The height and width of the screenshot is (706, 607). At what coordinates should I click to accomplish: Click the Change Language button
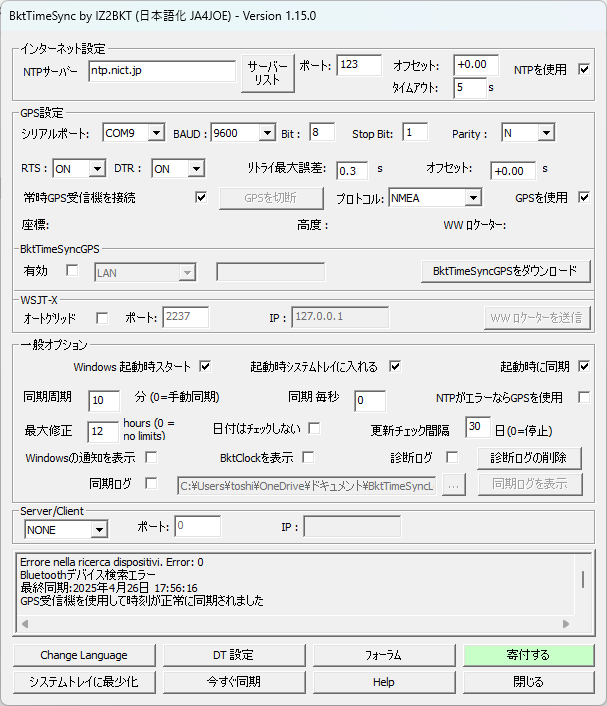84,655
